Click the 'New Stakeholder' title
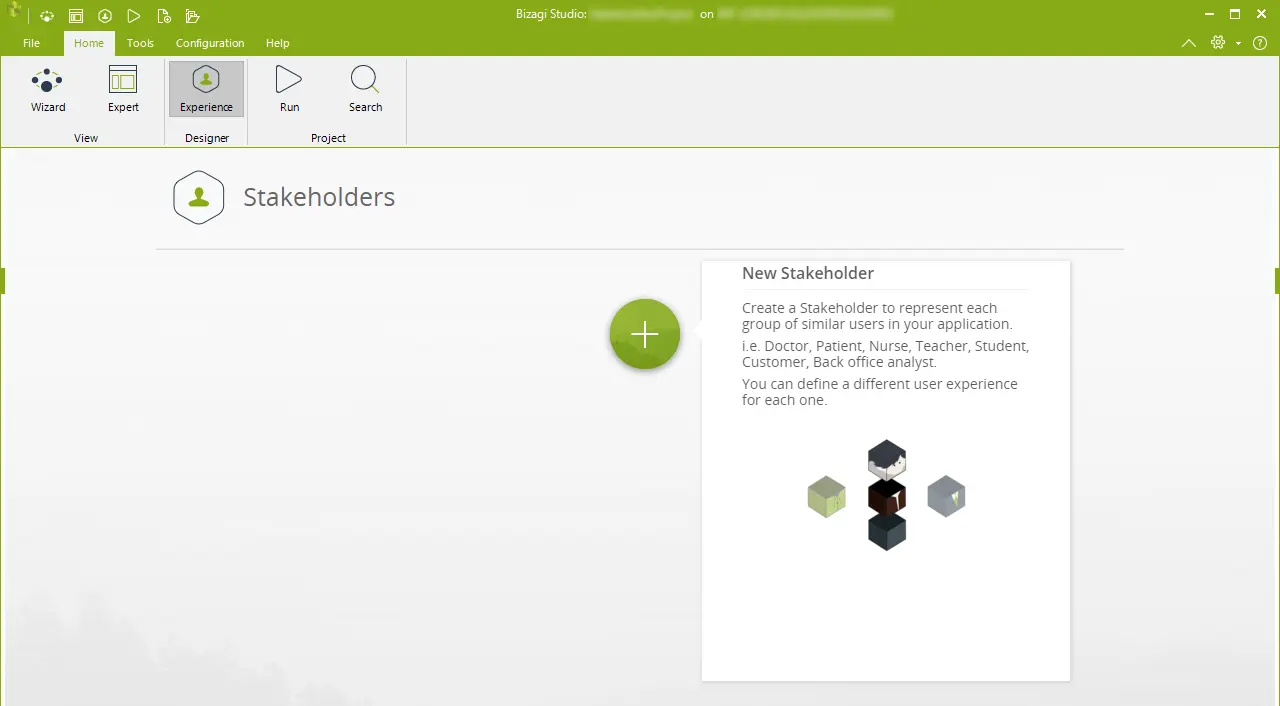 click(808, 273)
